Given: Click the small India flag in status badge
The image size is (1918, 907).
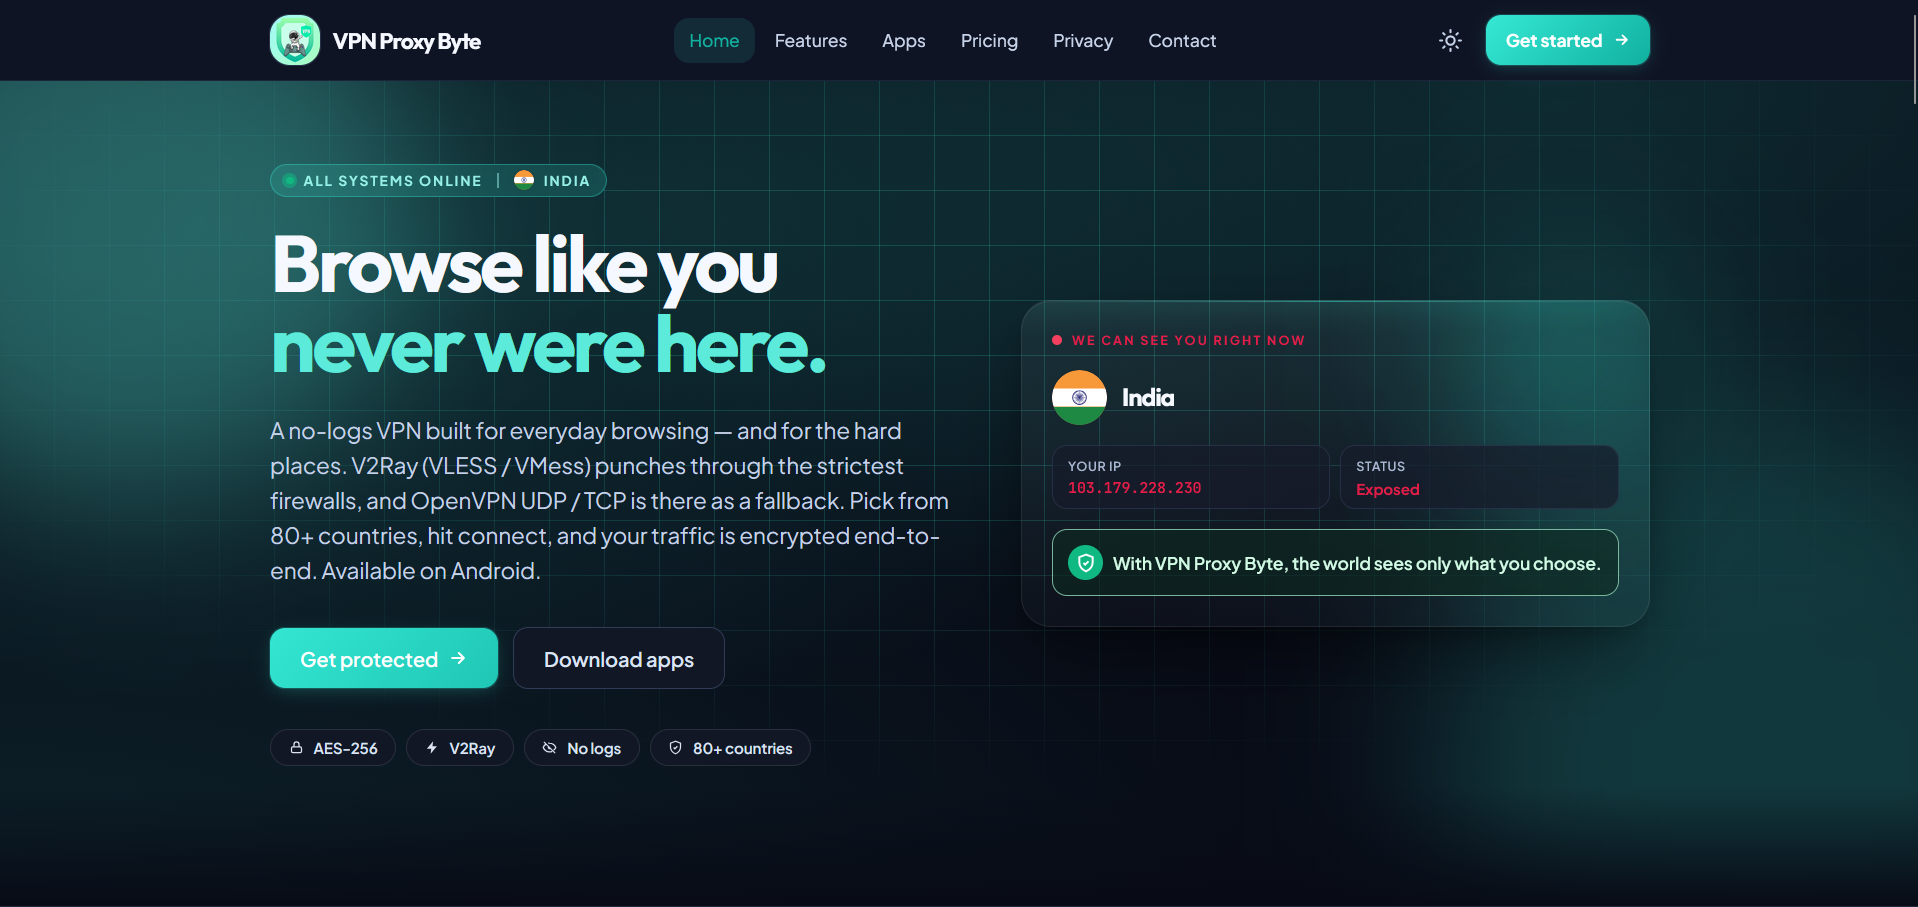Looking at the screenshot, I should point(524,180).
